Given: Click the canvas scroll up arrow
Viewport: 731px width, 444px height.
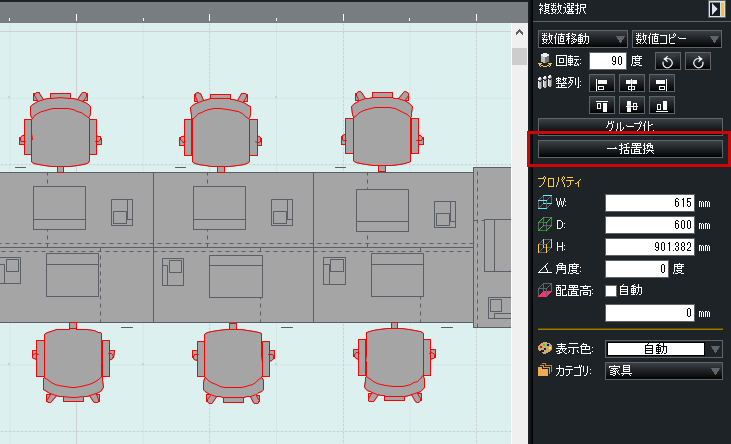Looking at the screenshot, I should pos(519,33).
